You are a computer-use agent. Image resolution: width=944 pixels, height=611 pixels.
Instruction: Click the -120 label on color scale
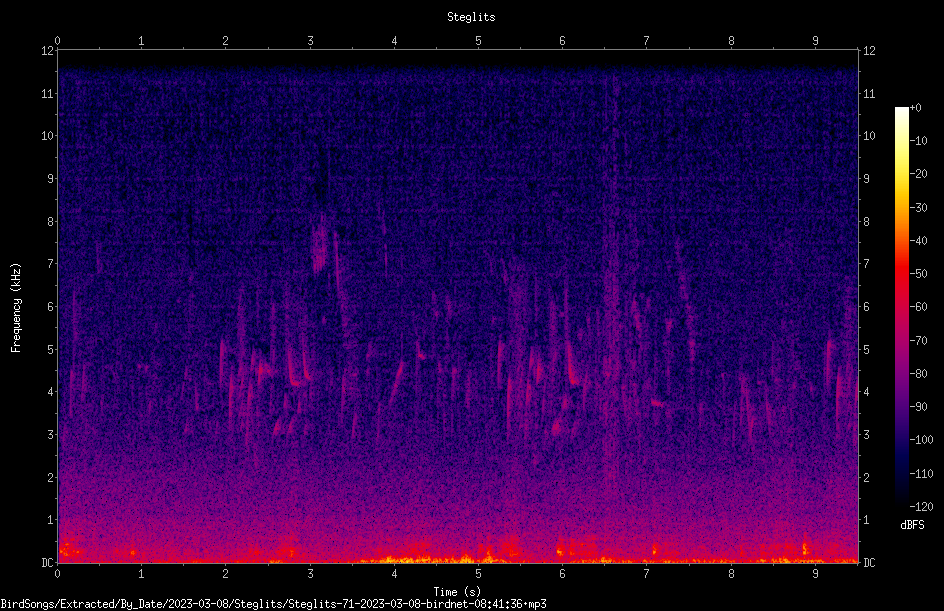pyautogui.click(x=921, y=506)
